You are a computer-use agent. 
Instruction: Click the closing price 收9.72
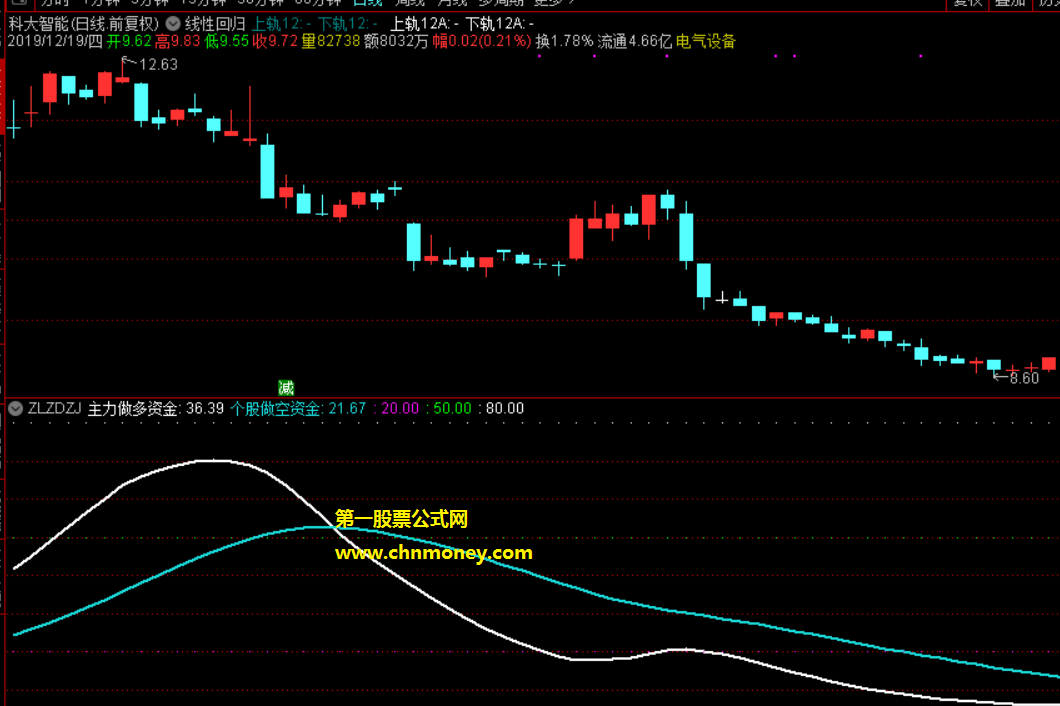click(x=274, y=41)
